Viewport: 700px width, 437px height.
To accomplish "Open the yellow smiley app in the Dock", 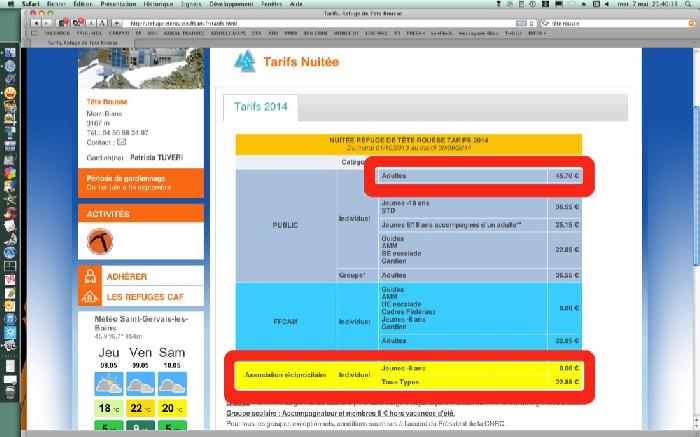I will pos(10,93).
